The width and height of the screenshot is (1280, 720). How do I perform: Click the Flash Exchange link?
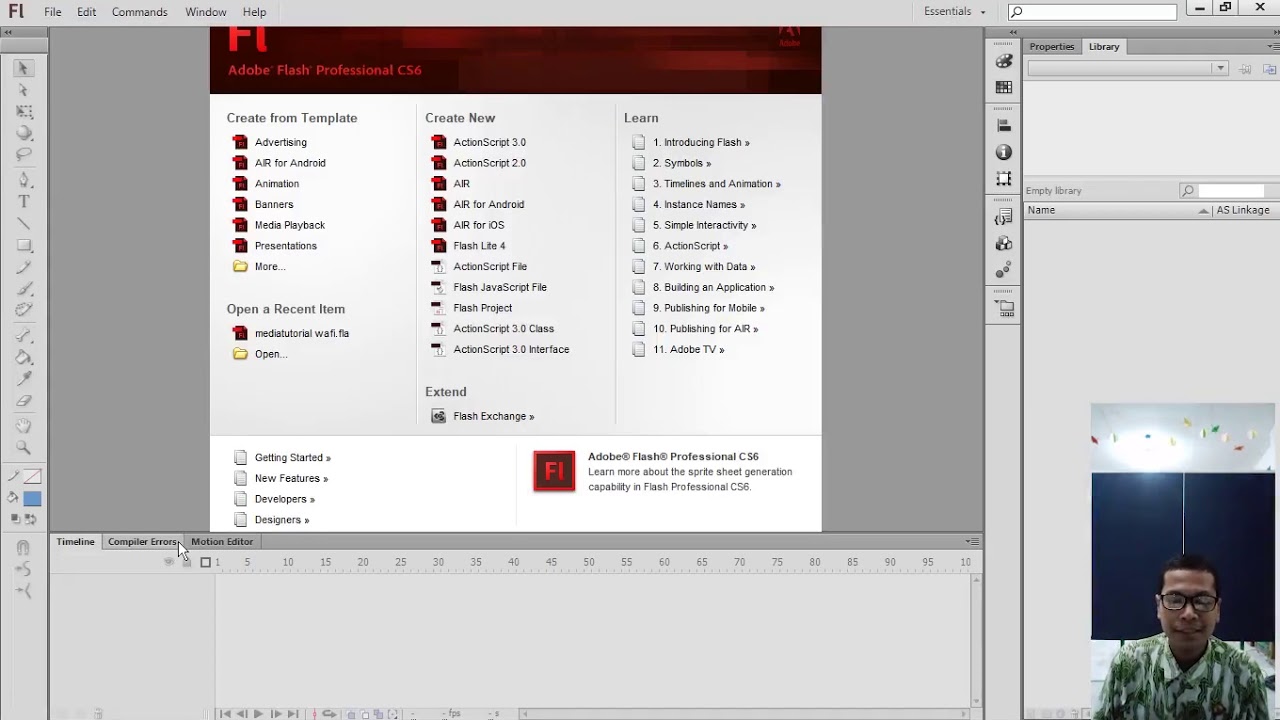[483, 416]
